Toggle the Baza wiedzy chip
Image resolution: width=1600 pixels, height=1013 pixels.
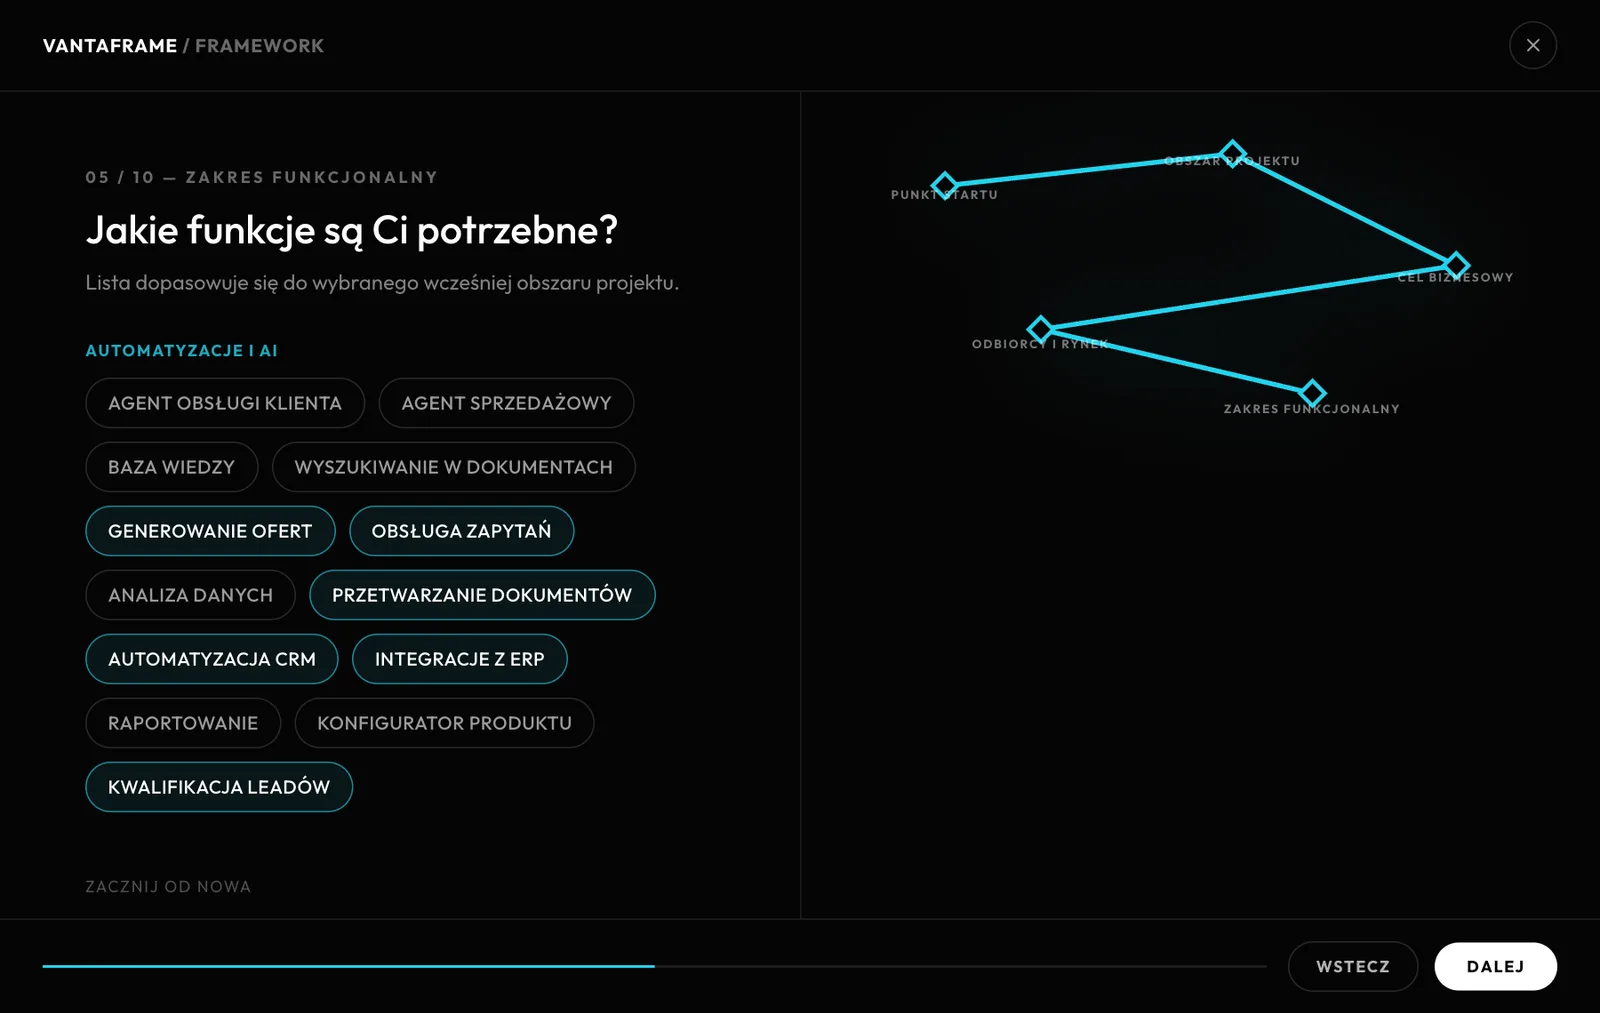(x=172, y=467)
